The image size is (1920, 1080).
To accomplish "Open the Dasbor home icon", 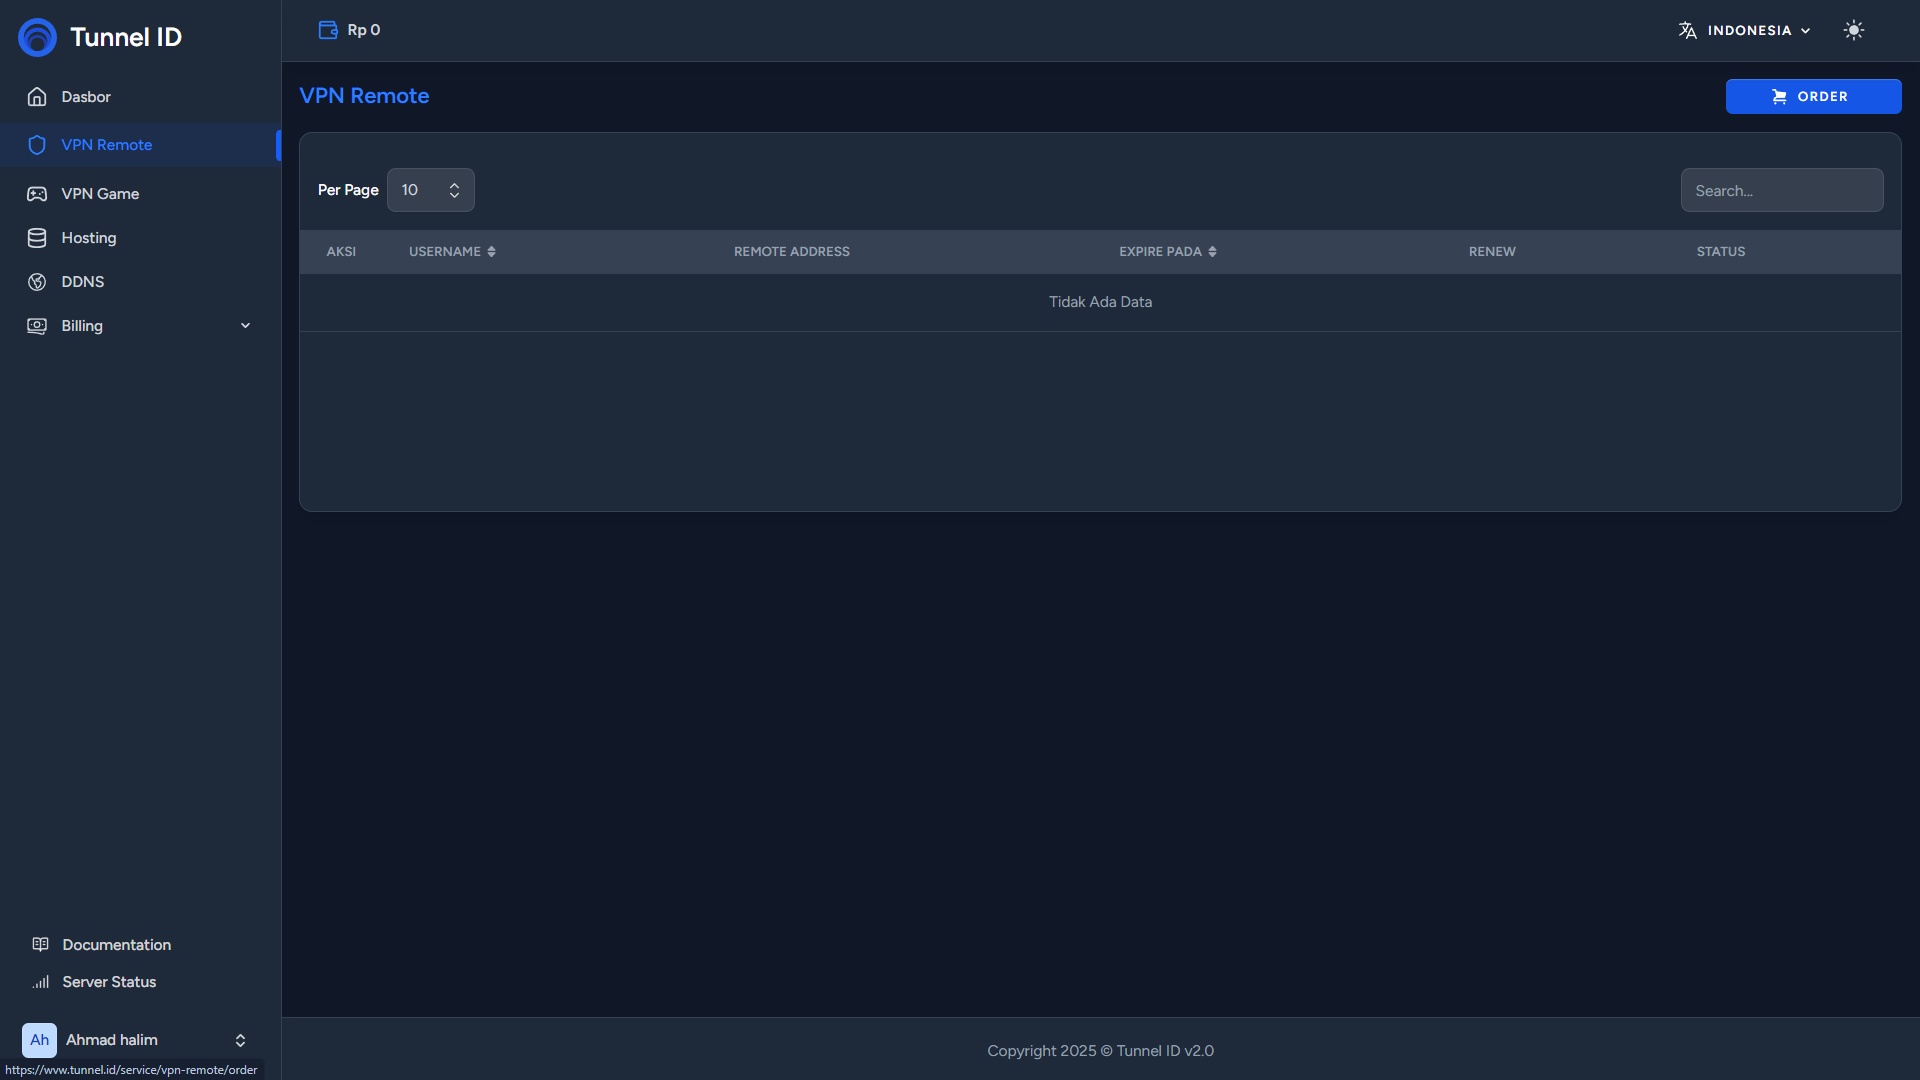I will (37, 97).
